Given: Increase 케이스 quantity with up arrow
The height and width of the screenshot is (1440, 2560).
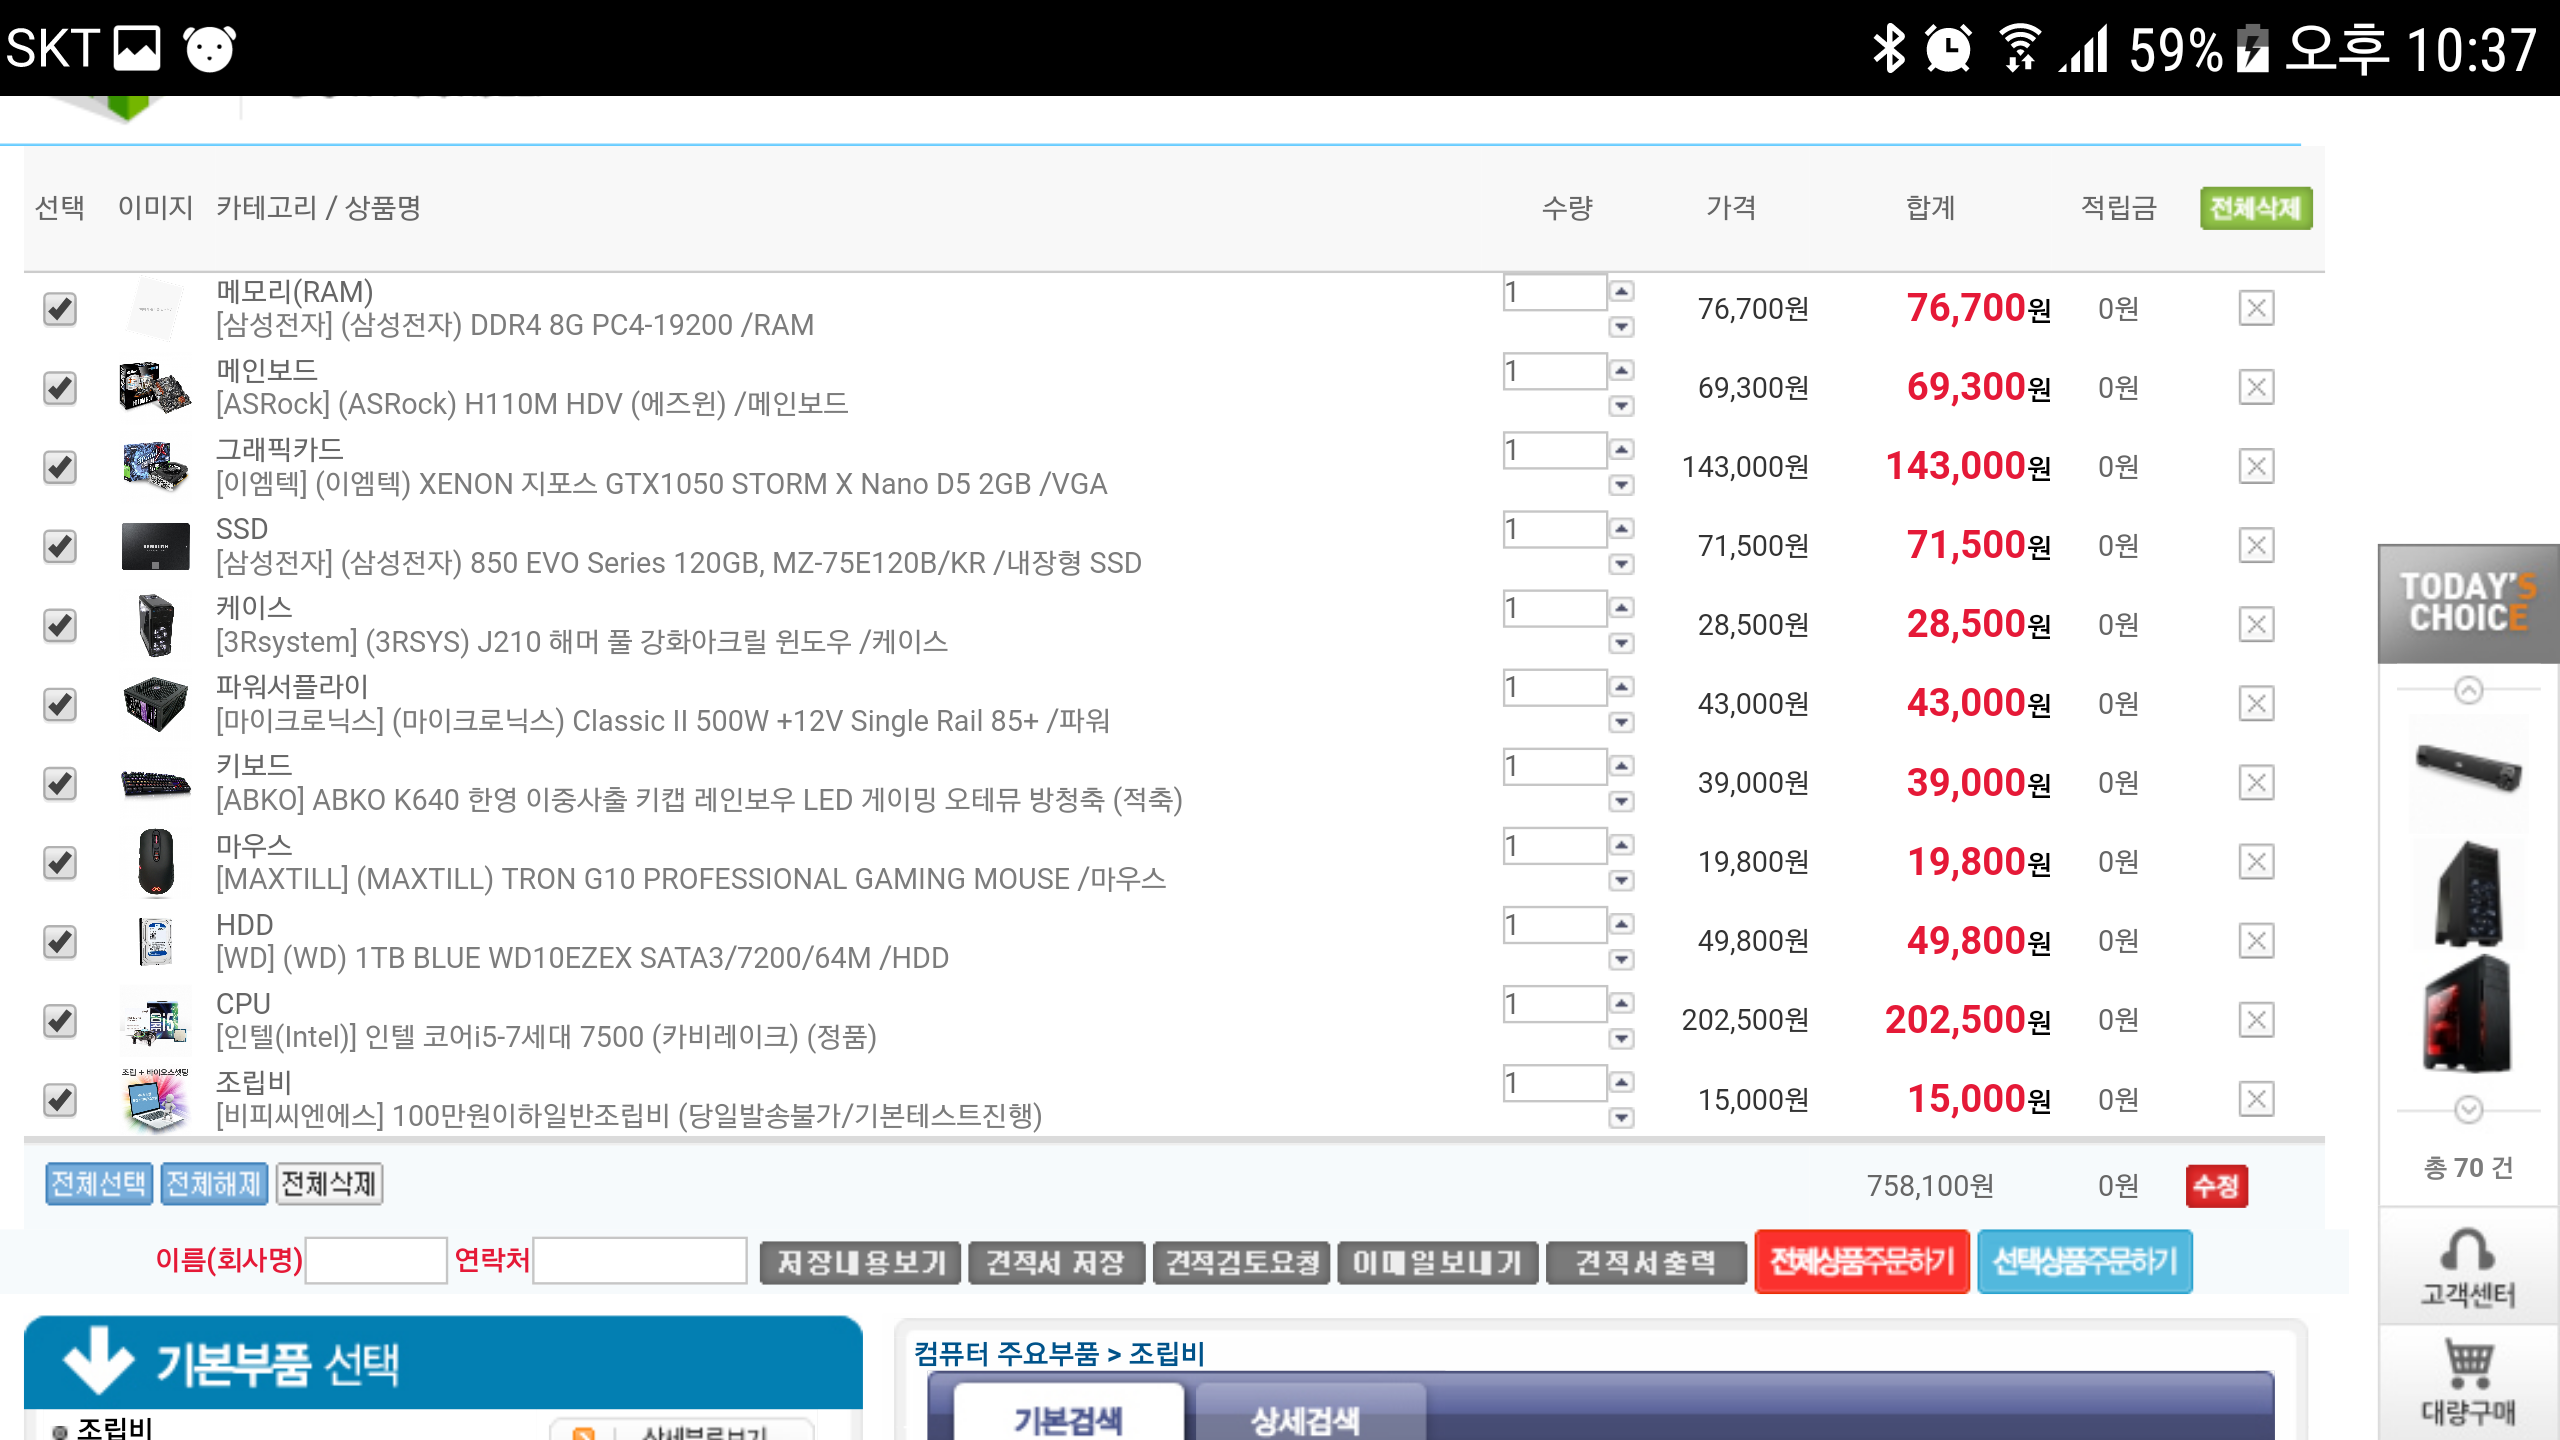Looking at the screenshot, I should click(x=1622, y=607).
